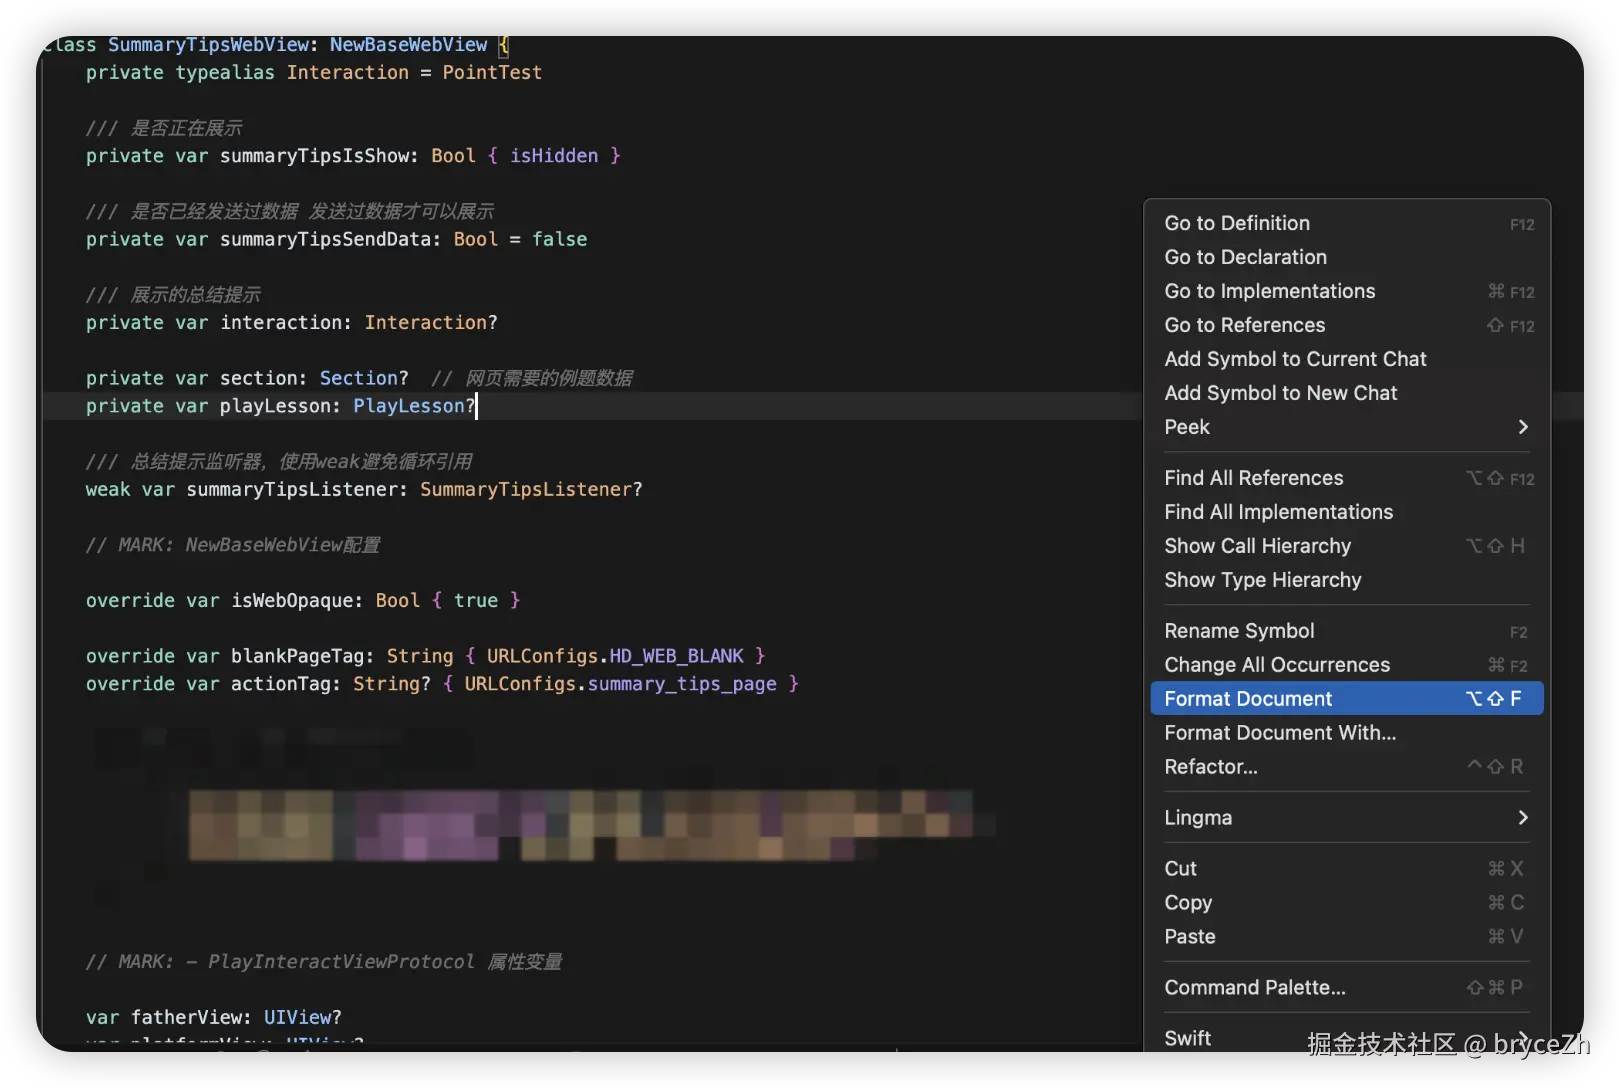Show Type Hierarchy
The width and height of the screenshot is (1620, 1088).
pyautogui.click(x=1262, y=580)
